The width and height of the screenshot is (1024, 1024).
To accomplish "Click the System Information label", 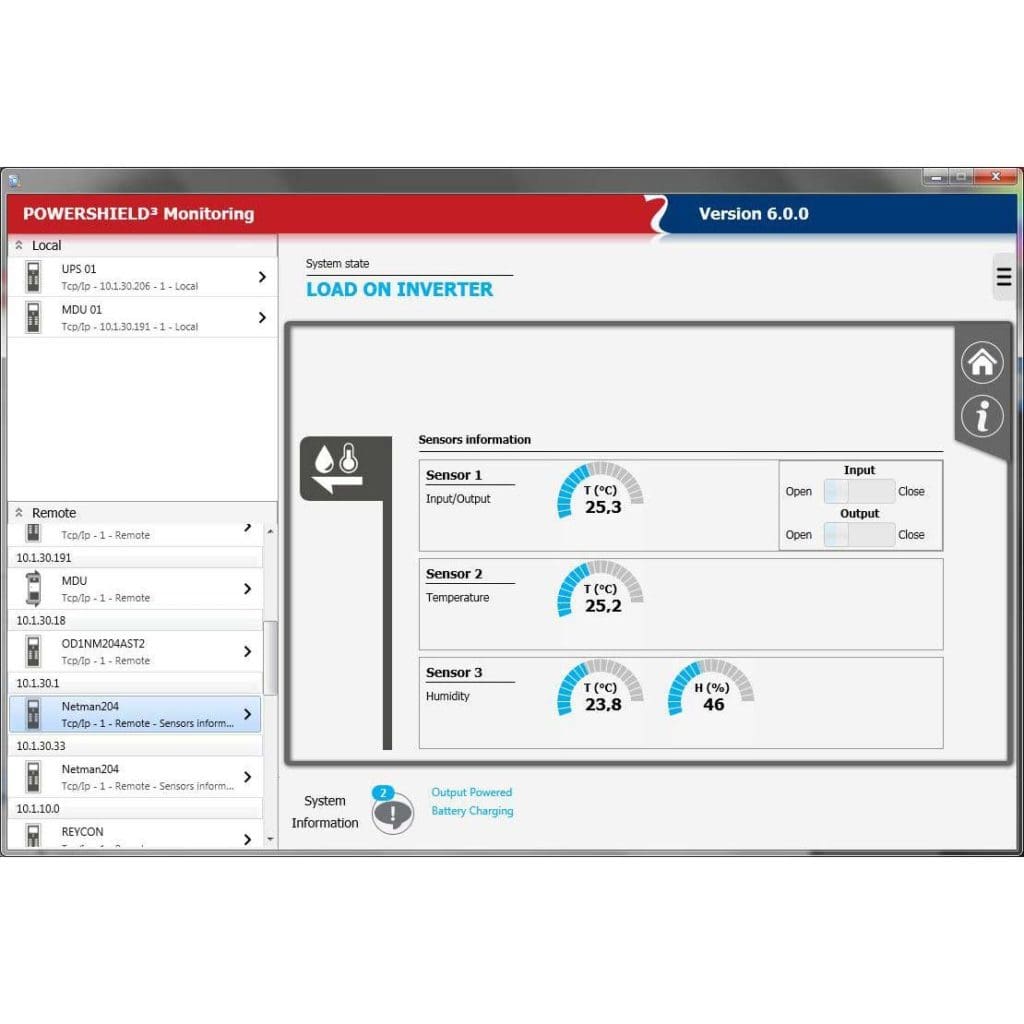I will [x=325, y=812].
